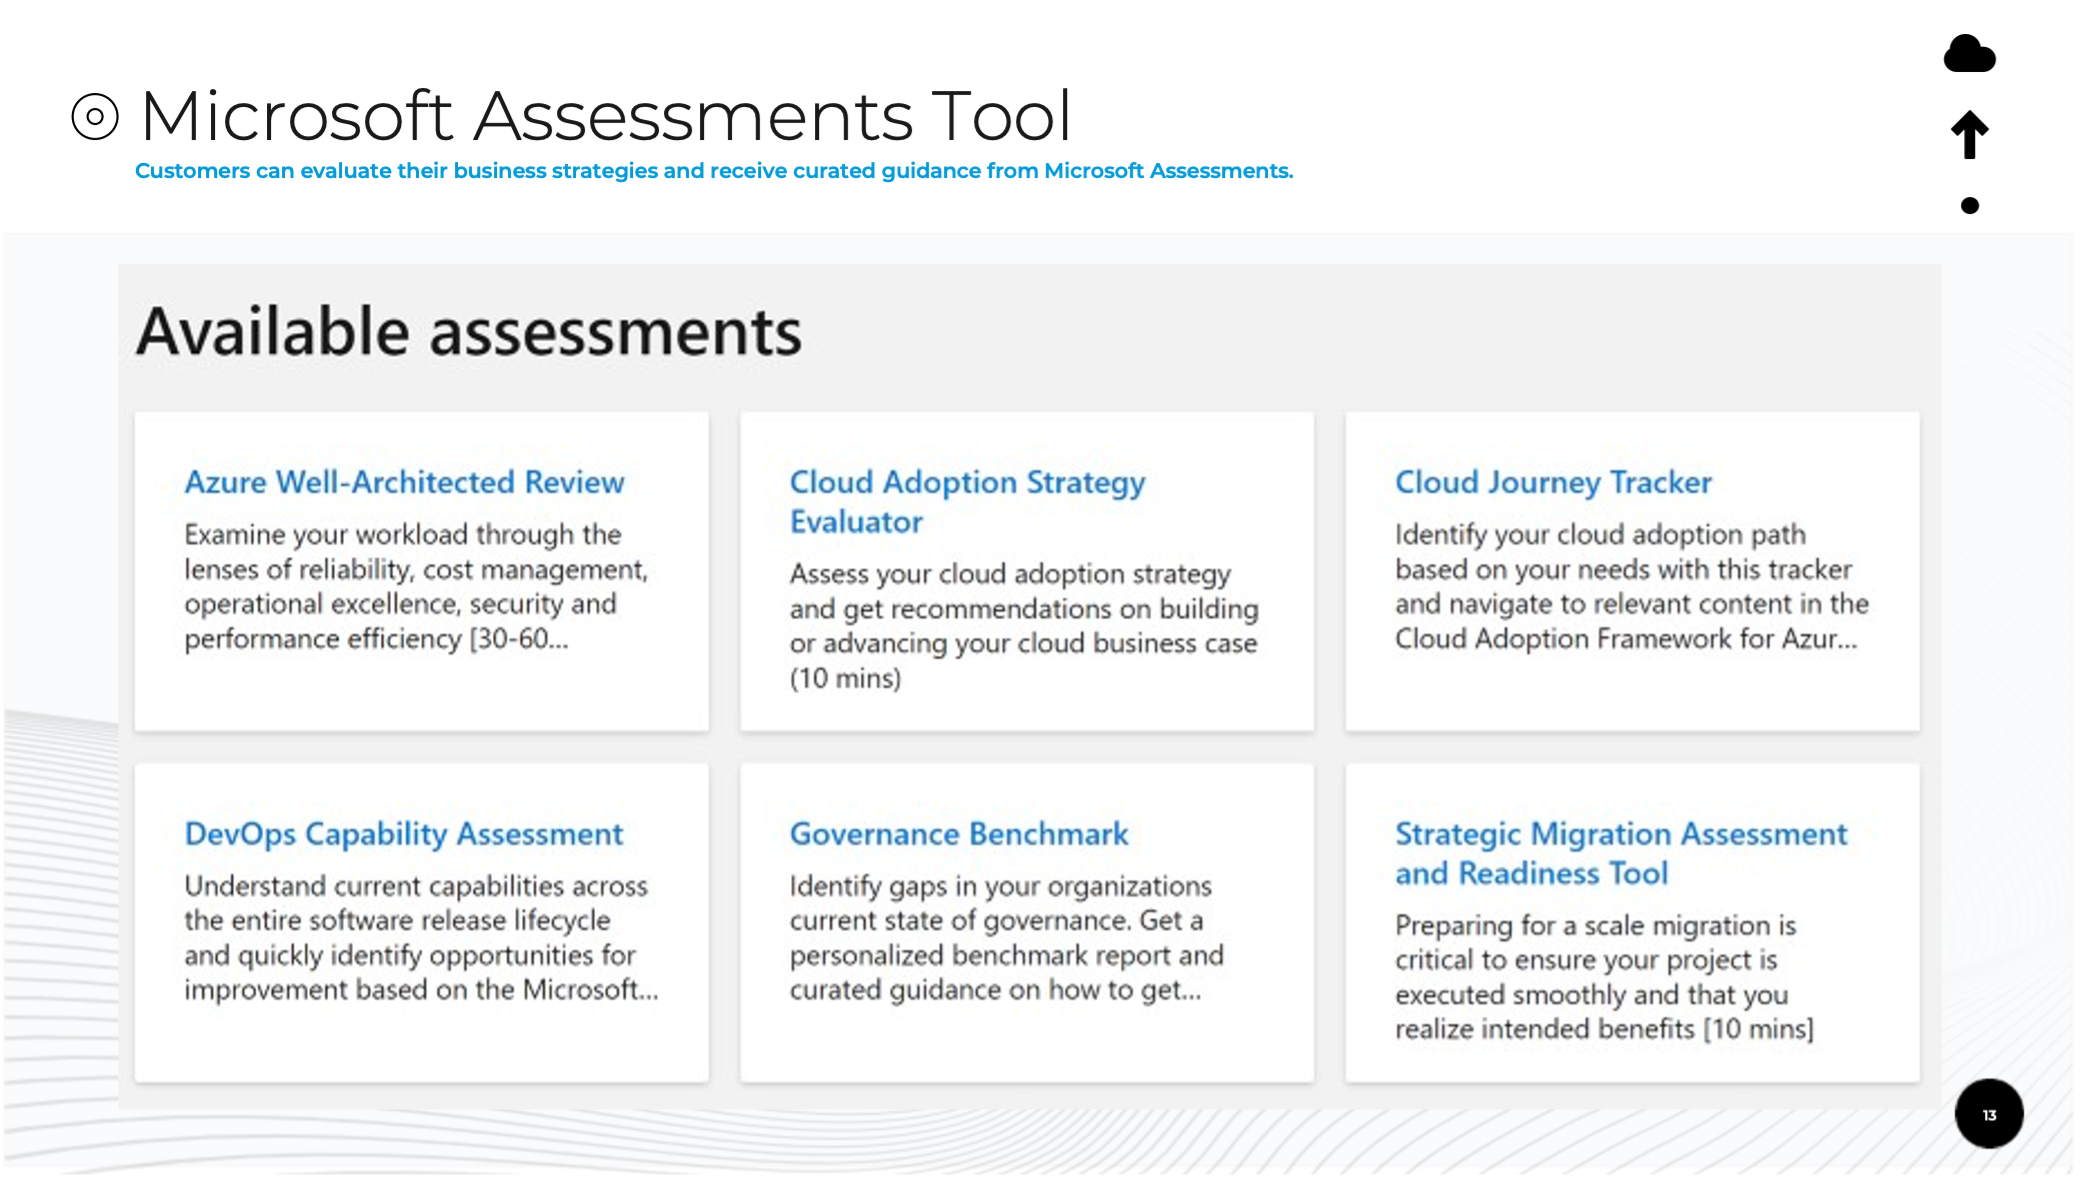Click the description 'Understand current capabilities across'
The image size is (2080, 1187).
[x=421, y=938]
